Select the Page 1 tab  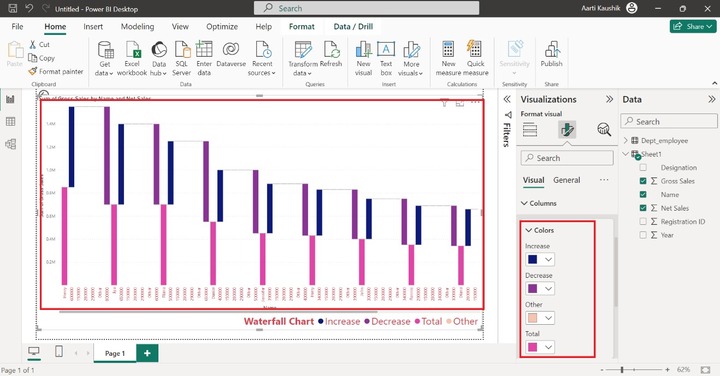(115, 353)
